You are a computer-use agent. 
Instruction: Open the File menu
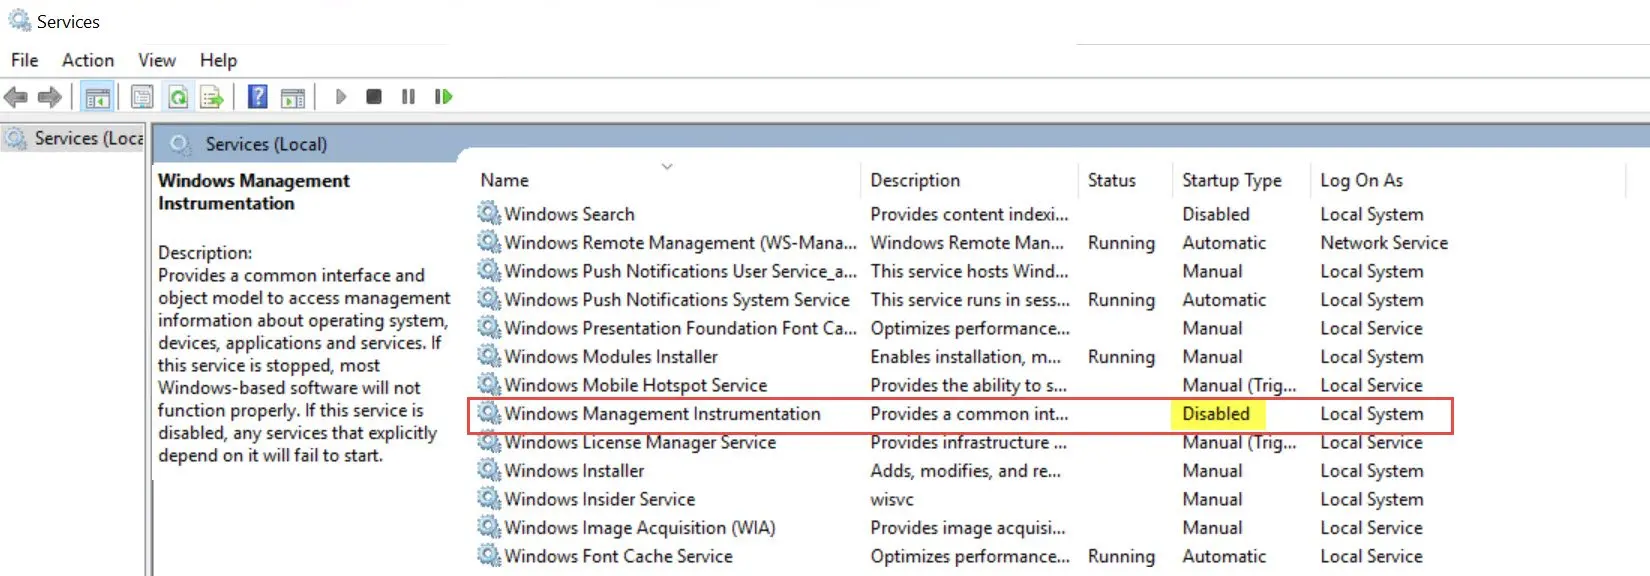[24, 60]
